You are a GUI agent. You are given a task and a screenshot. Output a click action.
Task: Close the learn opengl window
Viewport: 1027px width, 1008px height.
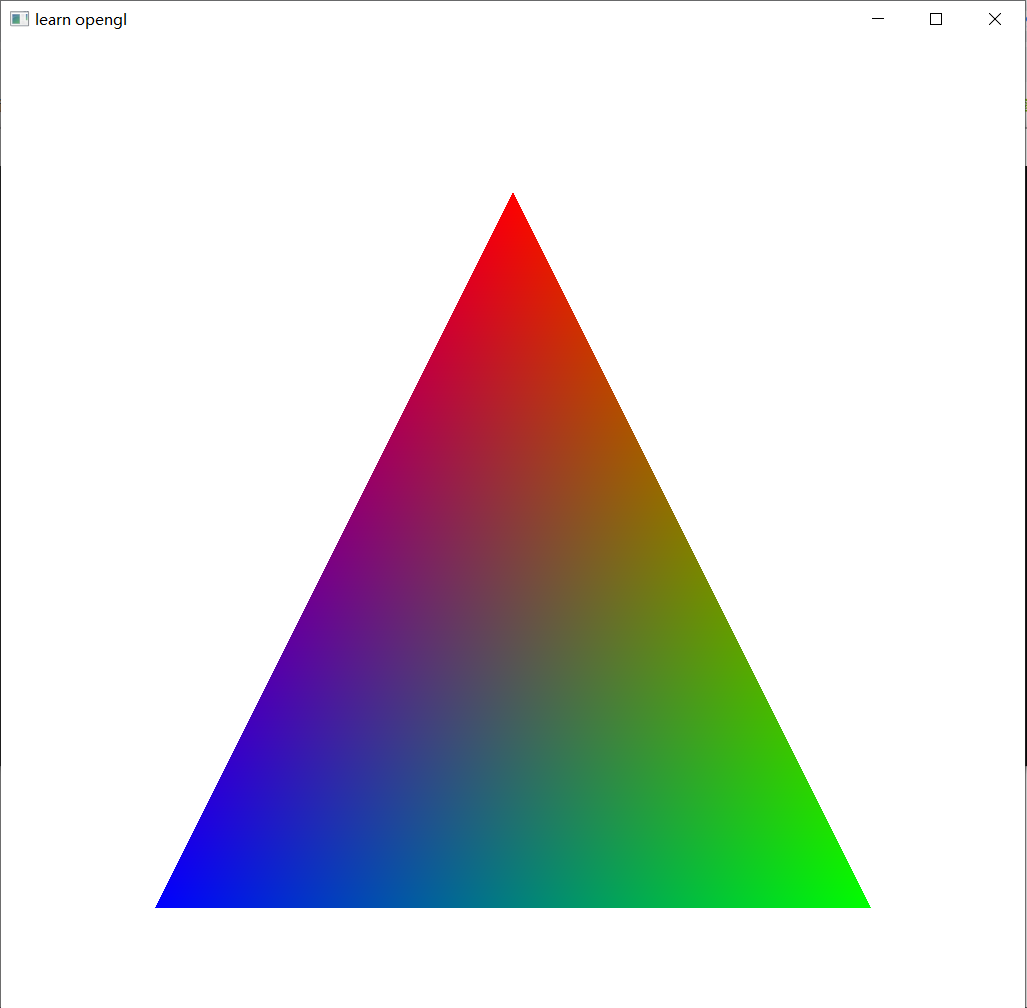coord(994,19)
